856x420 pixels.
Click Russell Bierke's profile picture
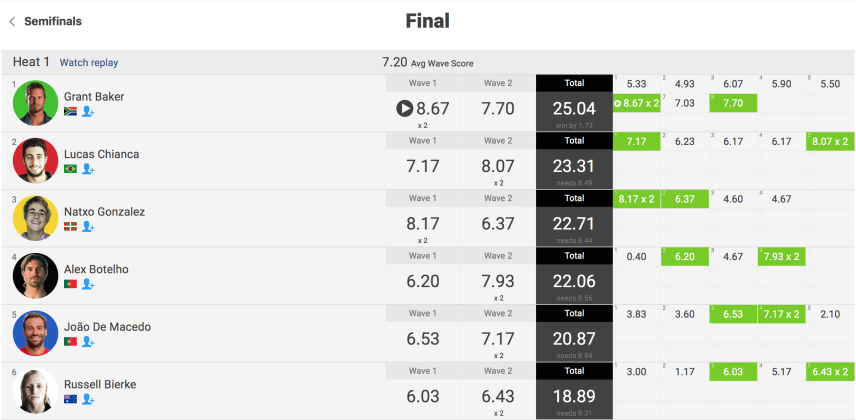click(x=35, y=391)
